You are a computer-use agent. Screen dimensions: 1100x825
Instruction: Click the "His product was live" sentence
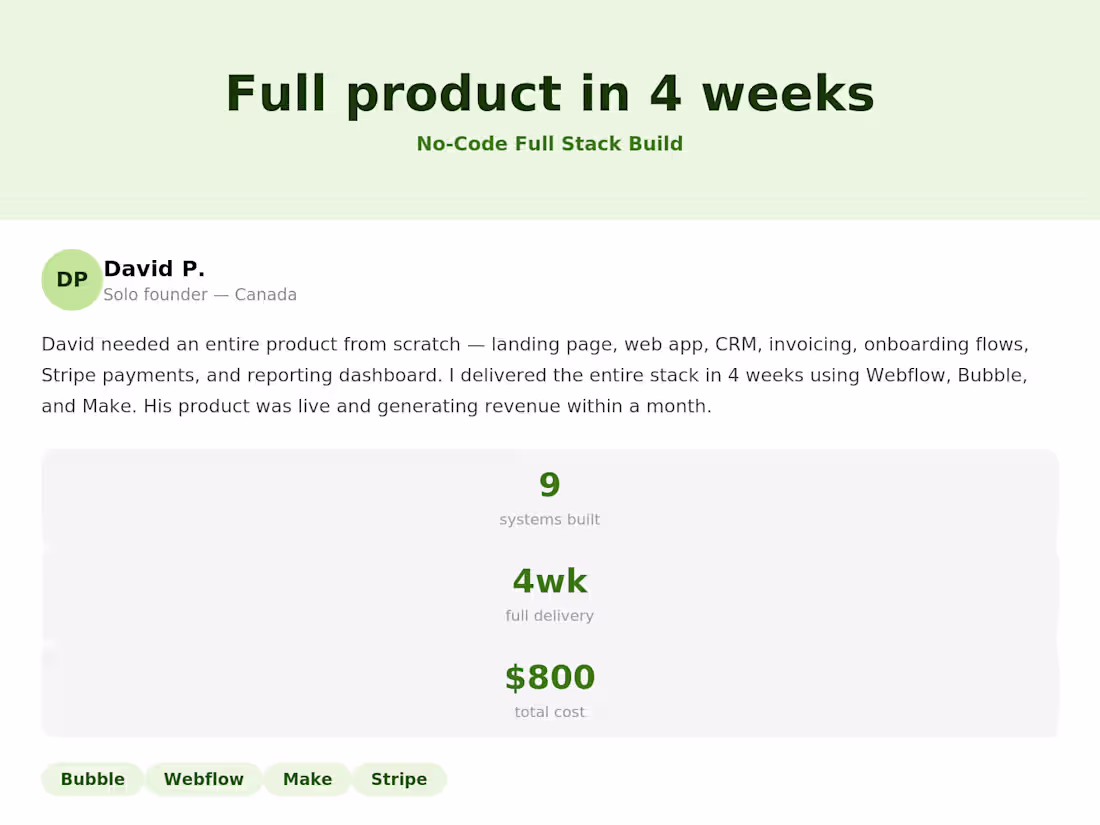(x=430, y=407)
